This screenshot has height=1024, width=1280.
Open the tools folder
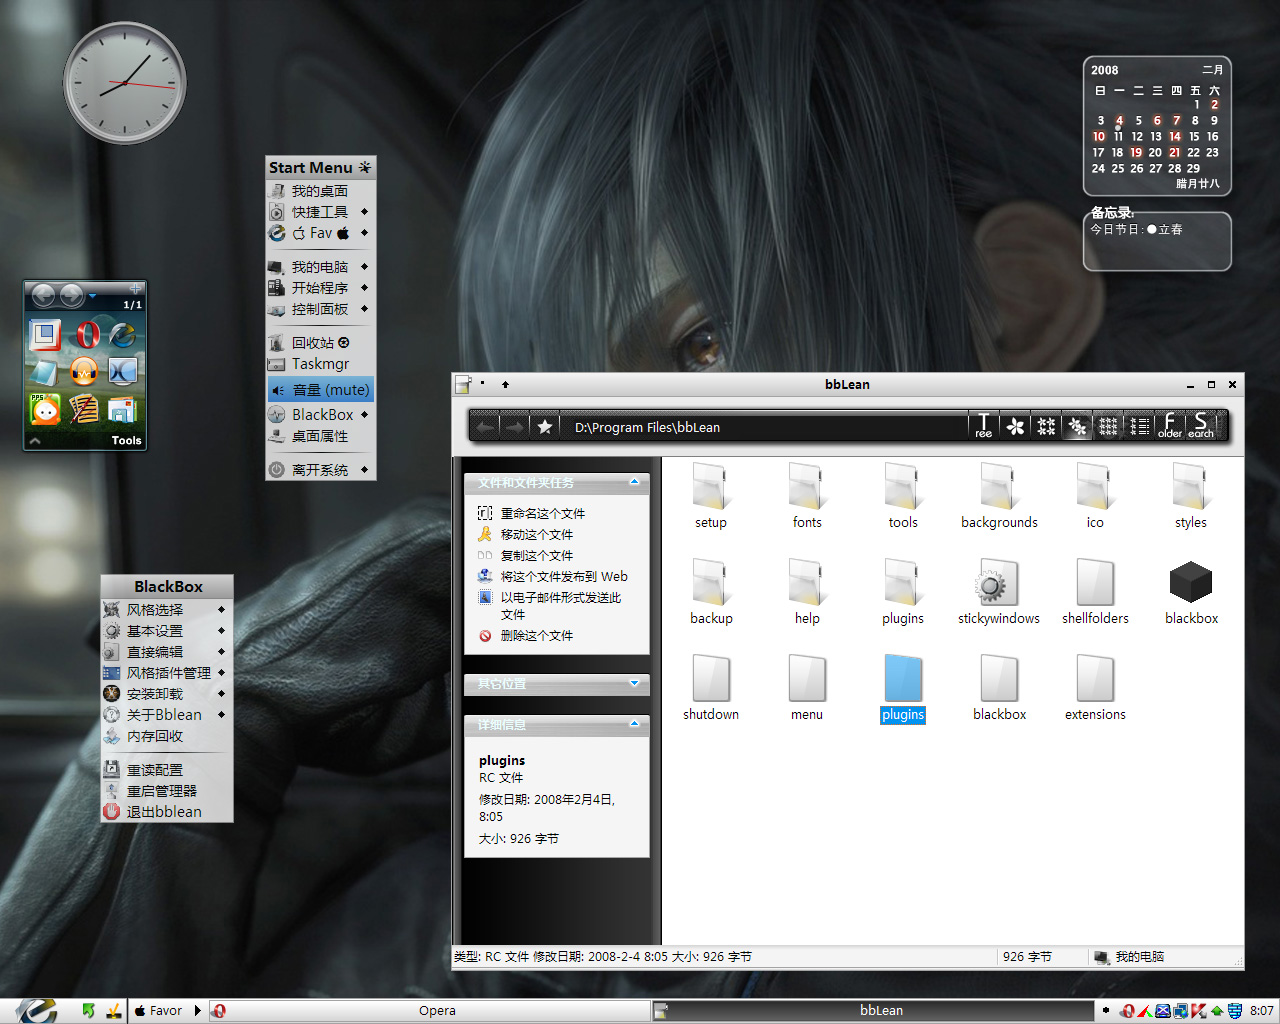click(903, 496)
